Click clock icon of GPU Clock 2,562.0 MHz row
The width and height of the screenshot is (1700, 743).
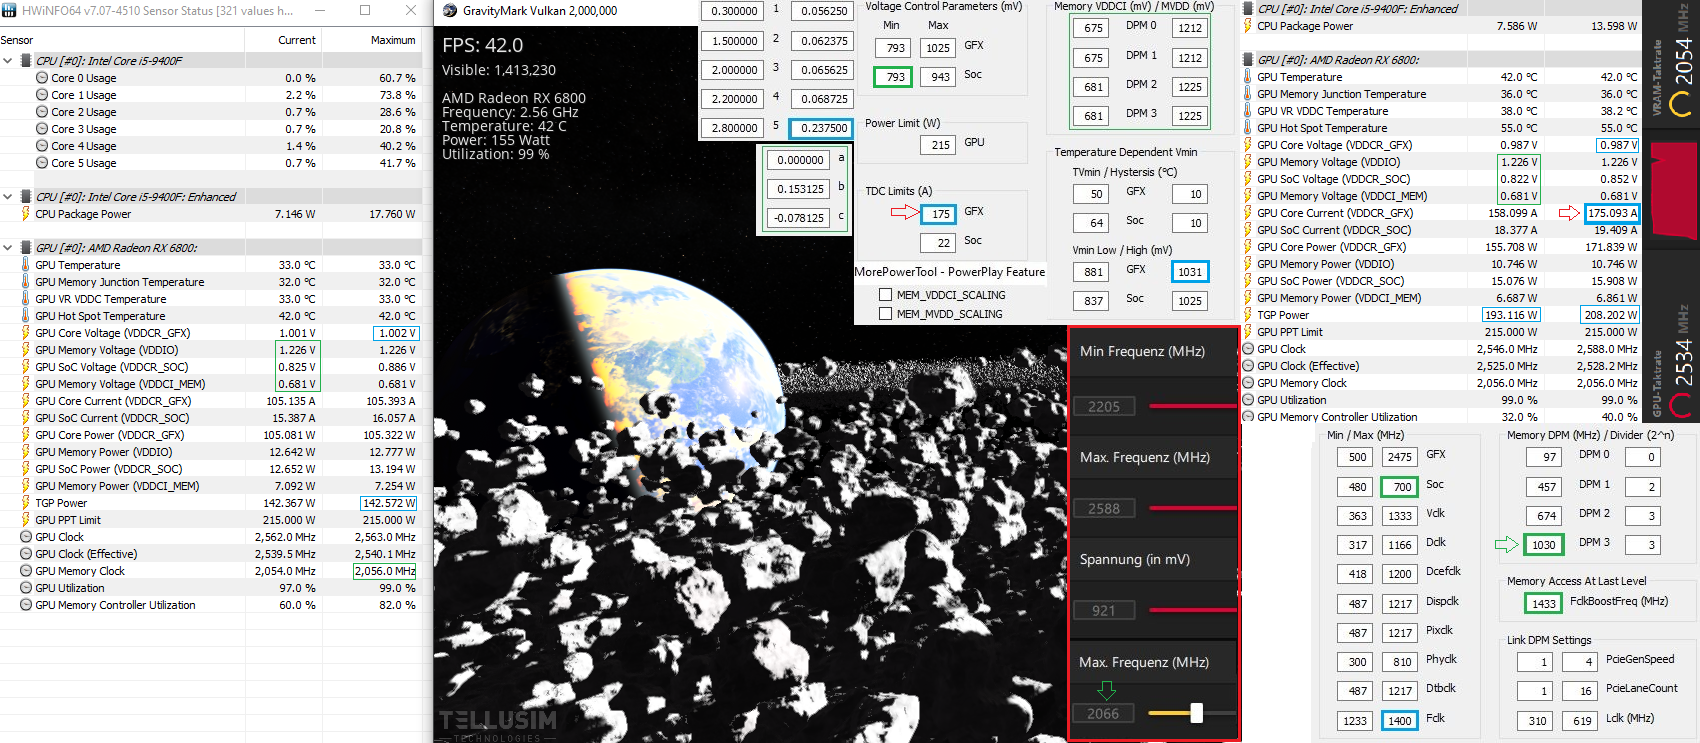point(26,537)
